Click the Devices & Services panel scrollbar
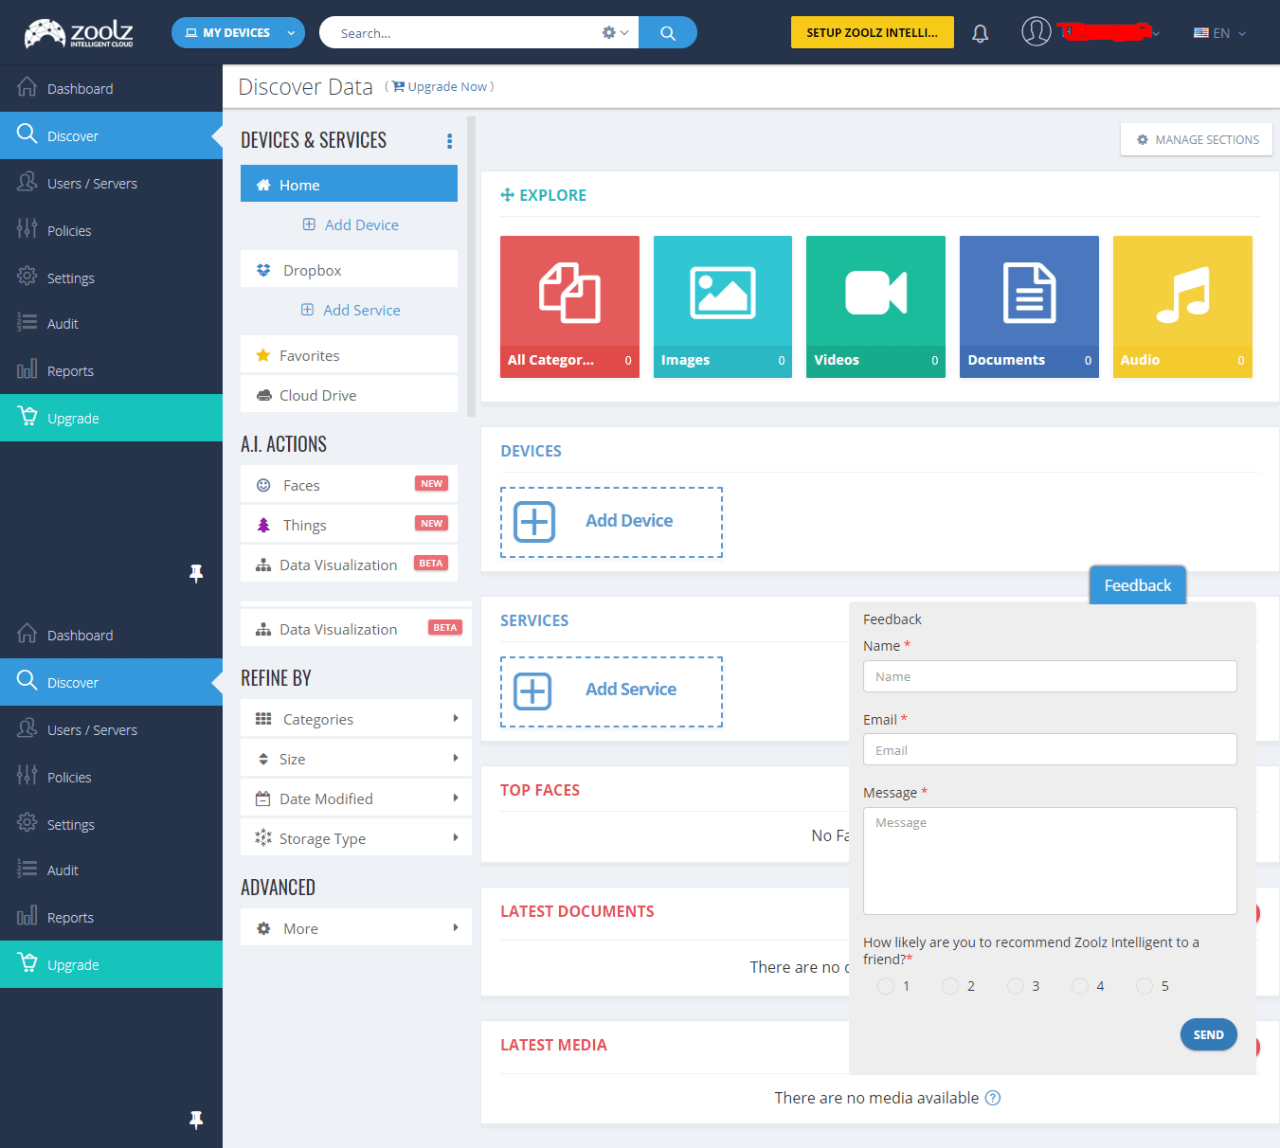 coord(471,265)
